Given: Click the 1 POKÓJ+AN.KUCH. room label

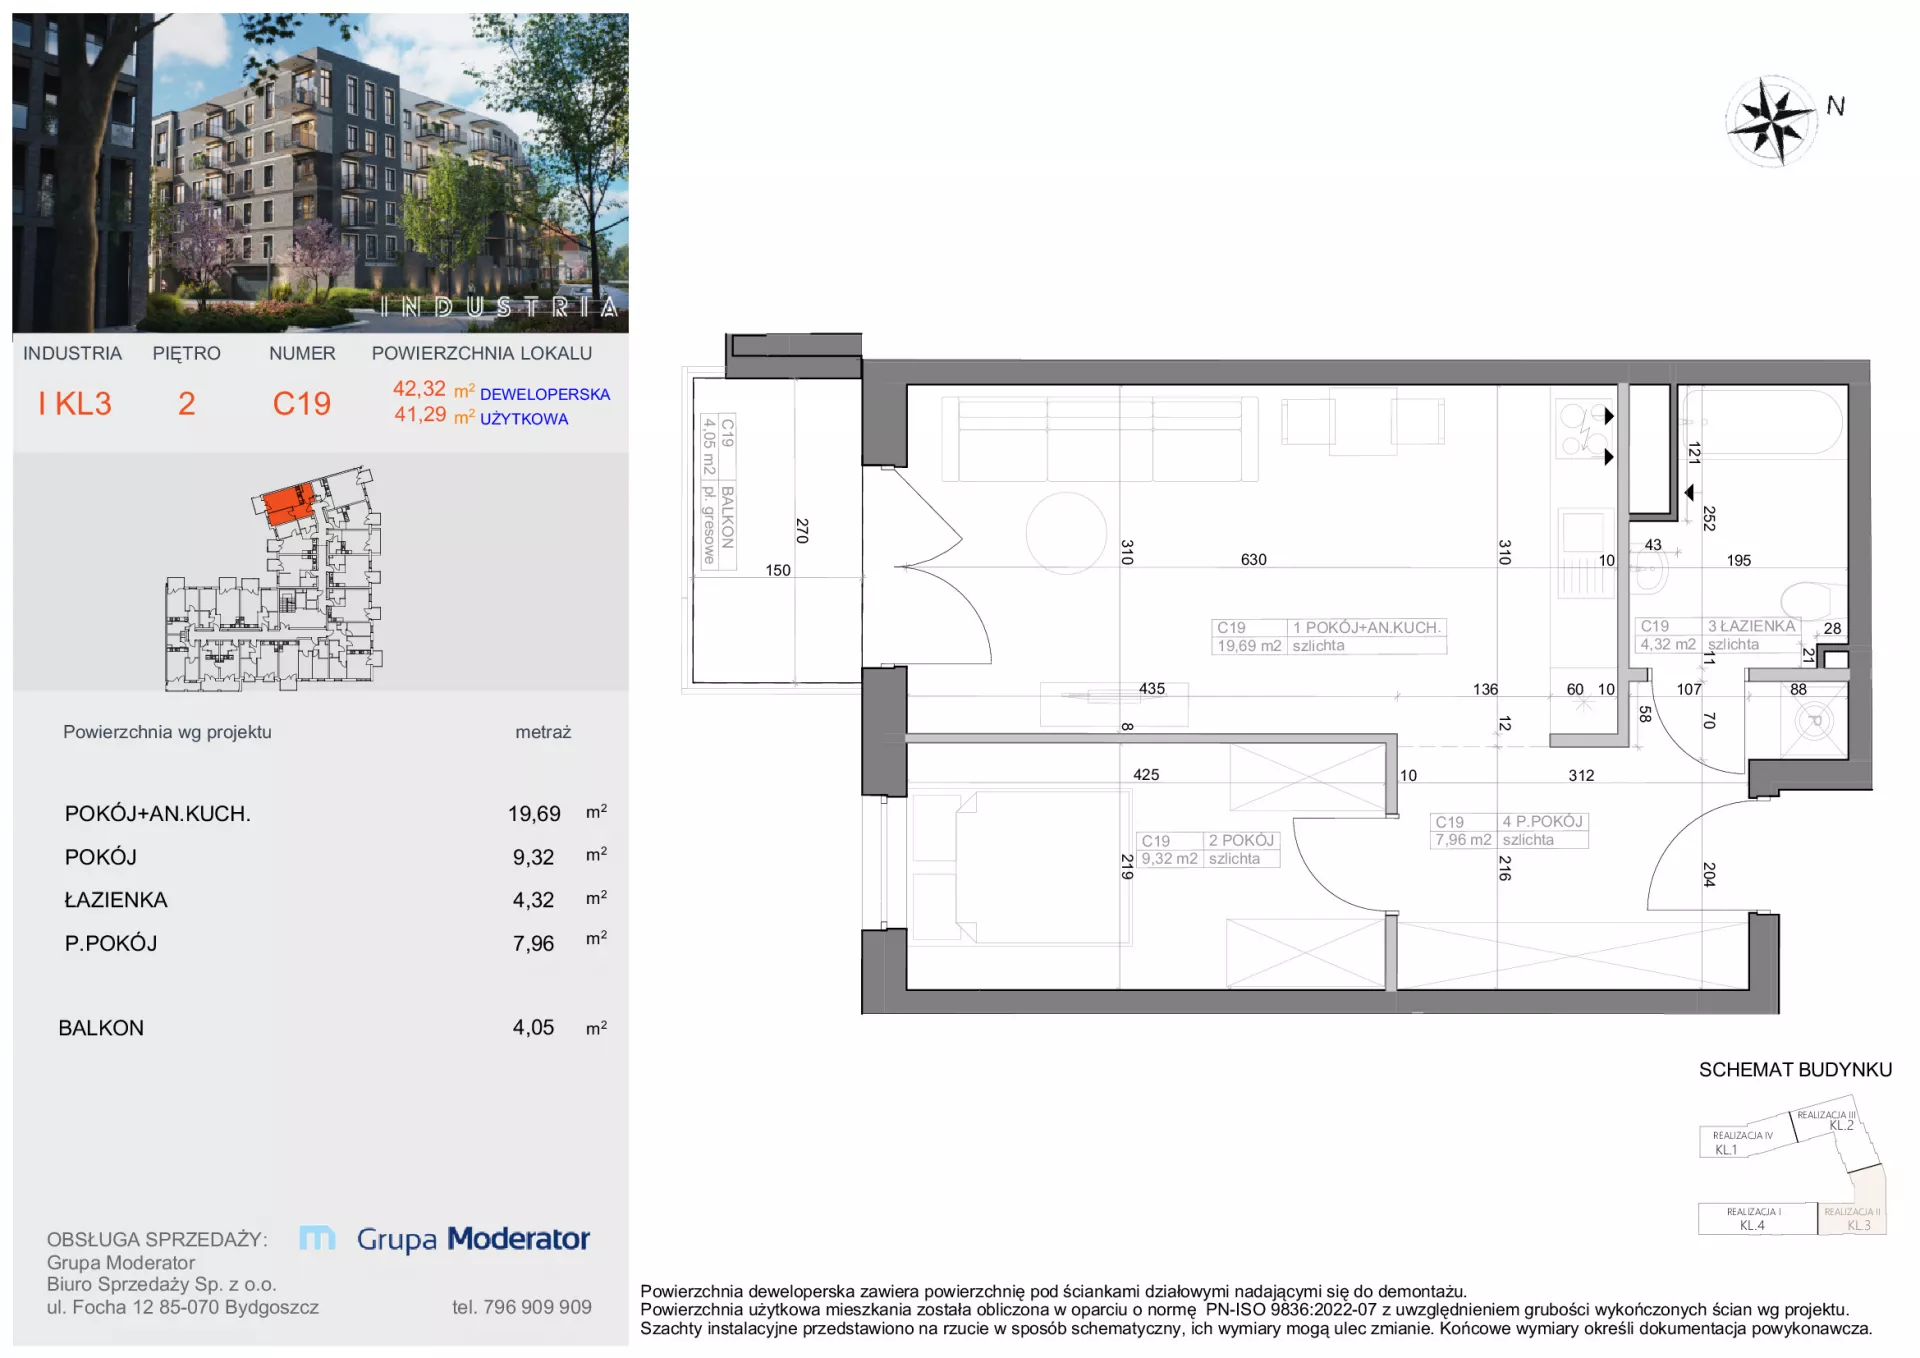Looking at the screenshot, I should coord(1366,628).
